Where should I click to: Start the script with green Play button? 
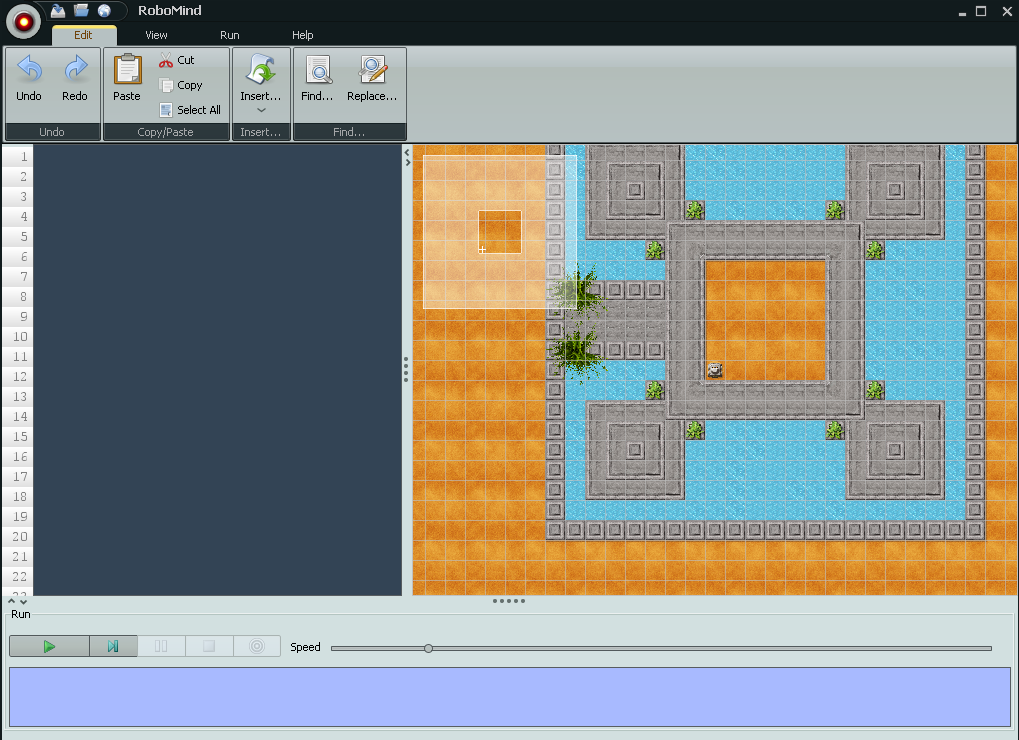pos(49,646)
